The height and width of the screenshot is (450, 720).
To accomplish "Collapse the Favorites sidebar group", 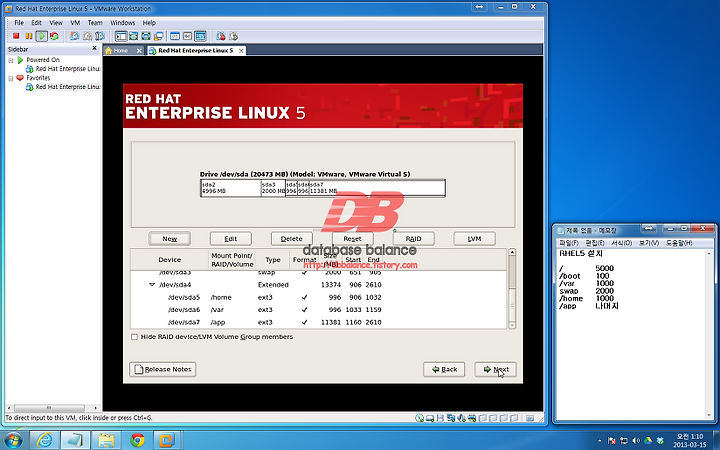I will [x=11, y=79].
